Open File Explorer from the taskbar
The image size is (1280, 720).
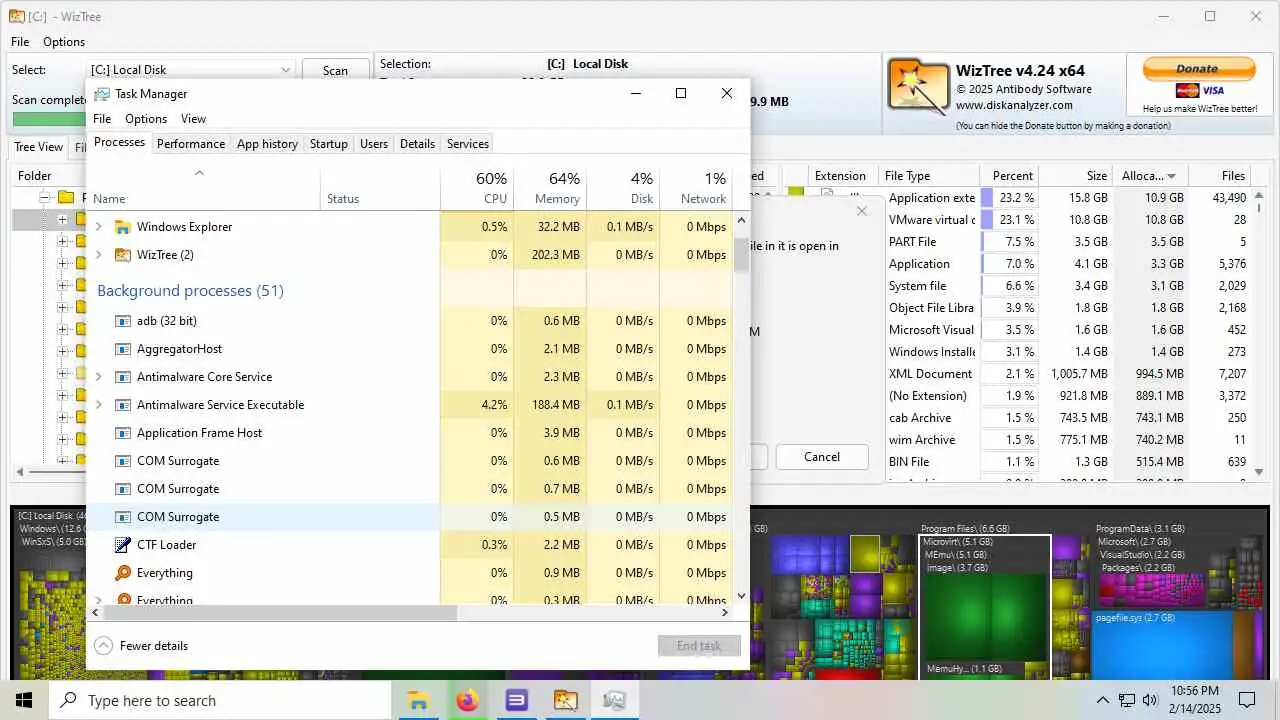(418, 700)
